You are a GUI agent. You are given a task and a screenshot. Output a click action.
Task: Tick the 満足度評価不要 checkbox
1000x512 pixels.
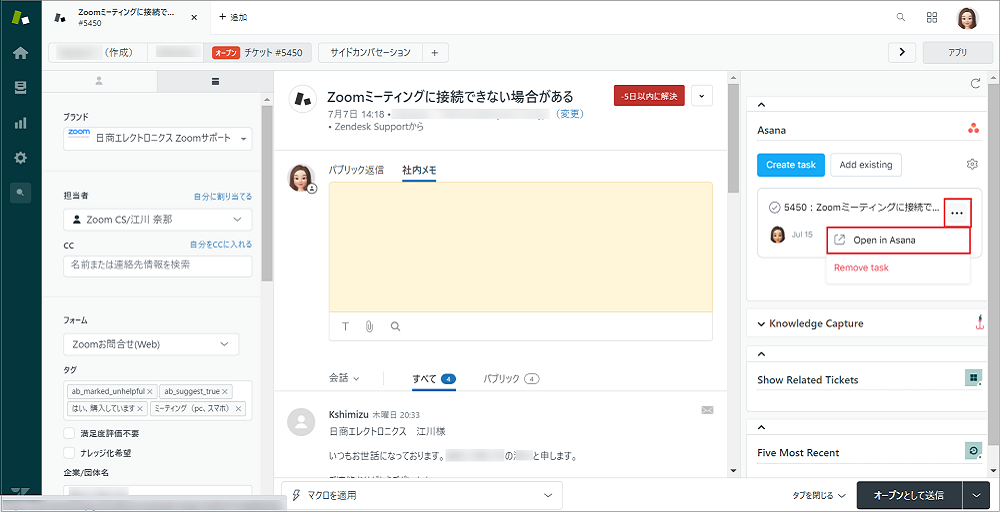69,434
